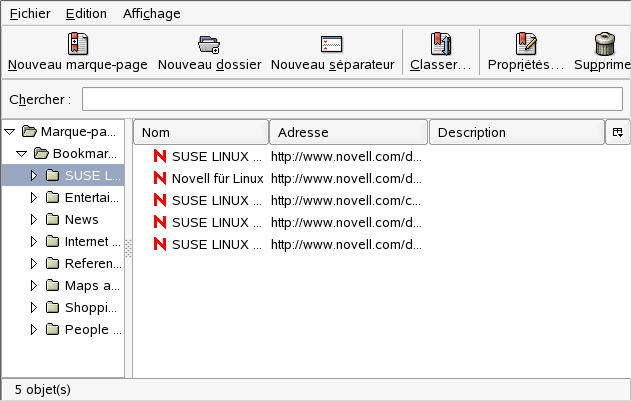Click the Nouveau dossier folder icon

coord(209,44)
